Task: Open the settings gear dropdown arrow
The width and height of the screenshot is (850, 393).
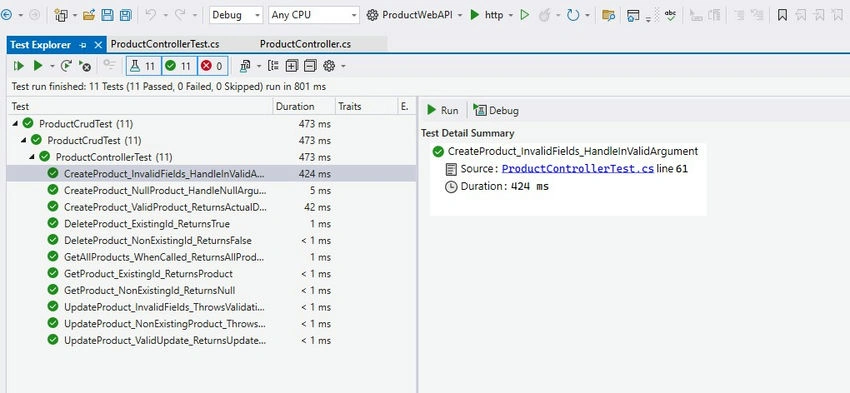Action: tap(343, 66)
